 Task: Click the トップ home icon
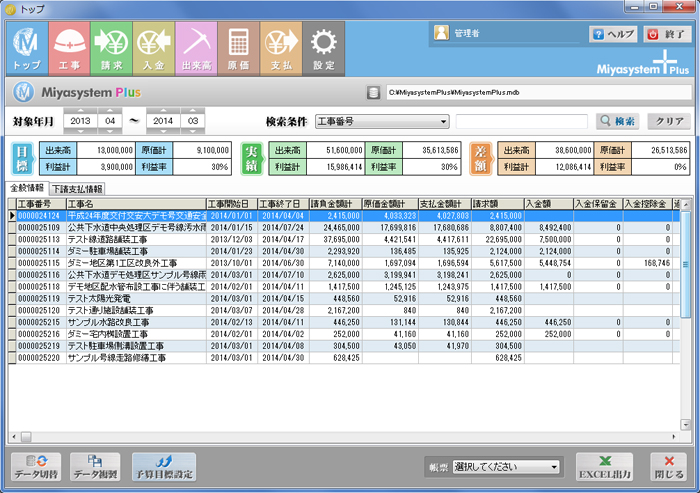click(27, 48)
